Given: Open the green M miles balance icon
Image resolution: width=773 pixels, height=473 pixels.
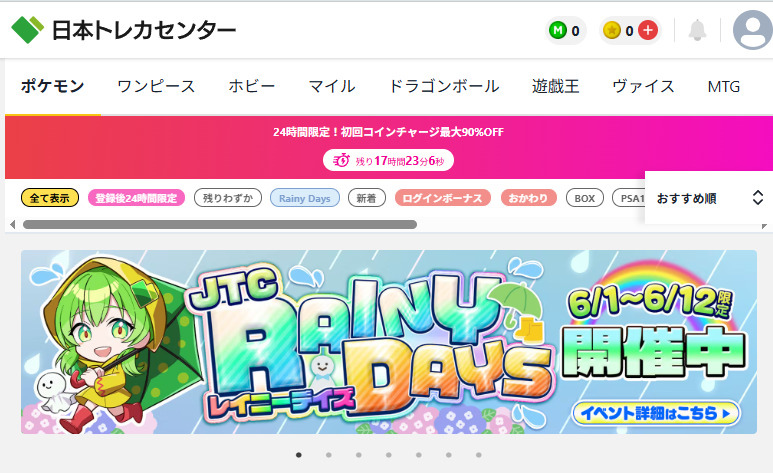Looking at the screenshot, I should (x=558, y=31).
